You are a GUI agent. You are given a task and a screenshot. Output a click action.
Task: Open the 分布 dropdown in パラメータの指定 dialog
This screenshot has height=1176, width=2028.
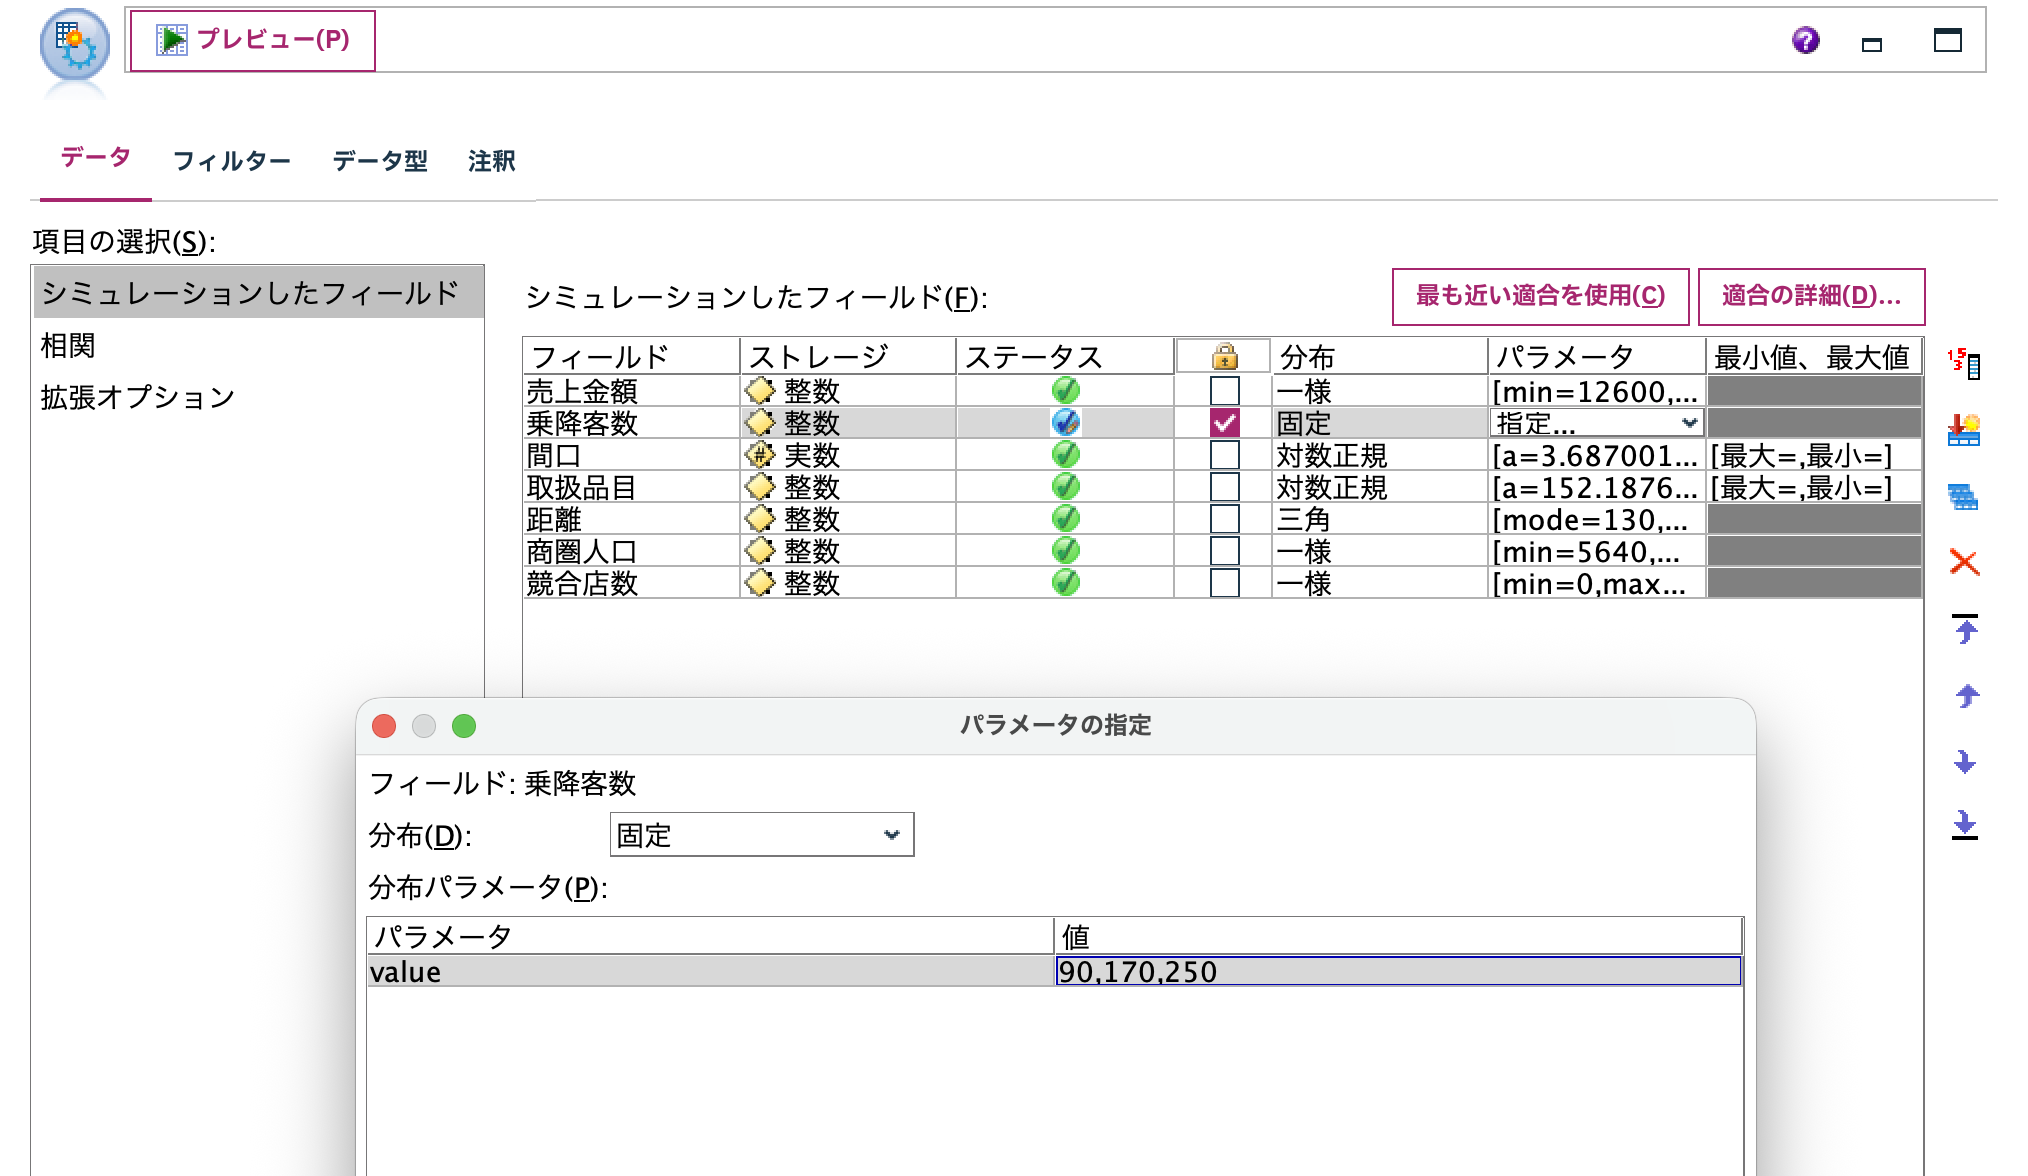click(893, 834)
